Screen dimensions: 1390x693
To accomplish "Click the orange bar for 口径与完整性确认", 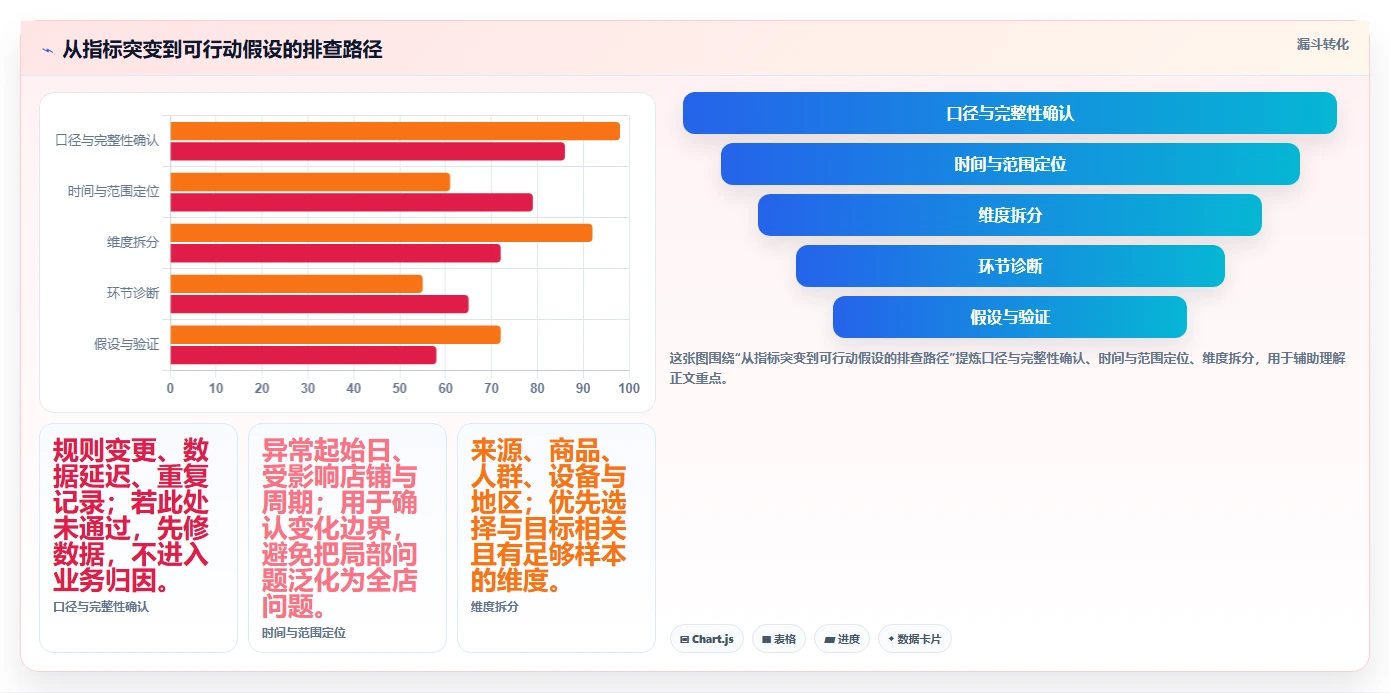I will click(x=395, y=131).
